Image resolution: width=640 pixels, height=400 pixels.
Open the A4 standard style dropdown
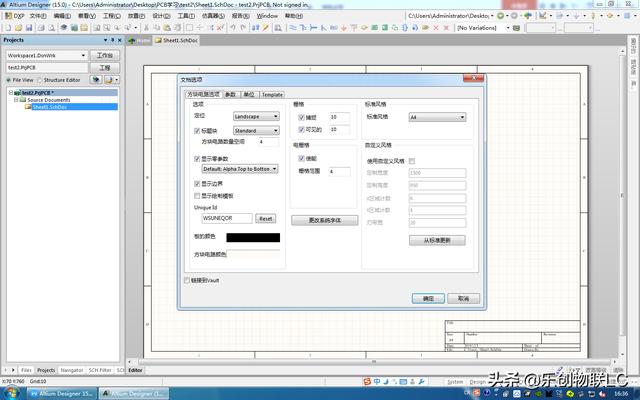pyautogui.click(x=437, y=117)
